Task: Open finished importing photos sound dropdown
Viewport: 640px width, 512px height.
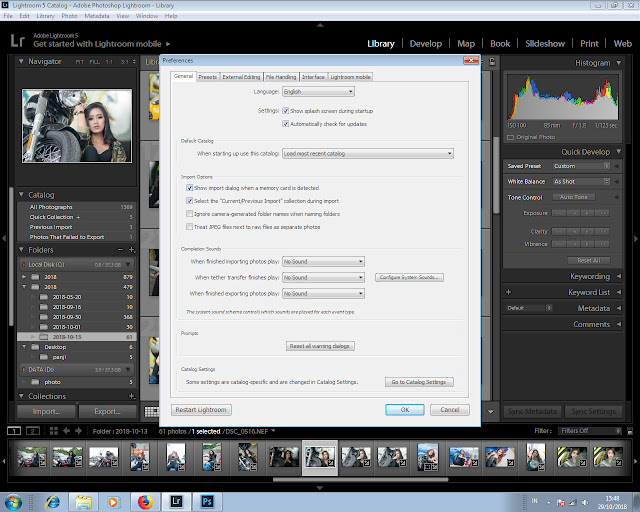Action: point(323,261)
